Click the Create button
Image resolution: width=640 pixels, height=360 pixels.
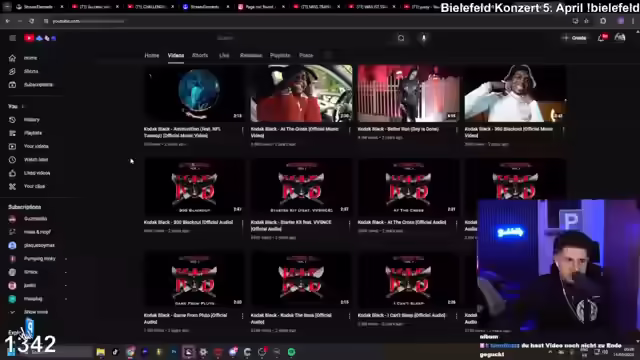(575, 38)
